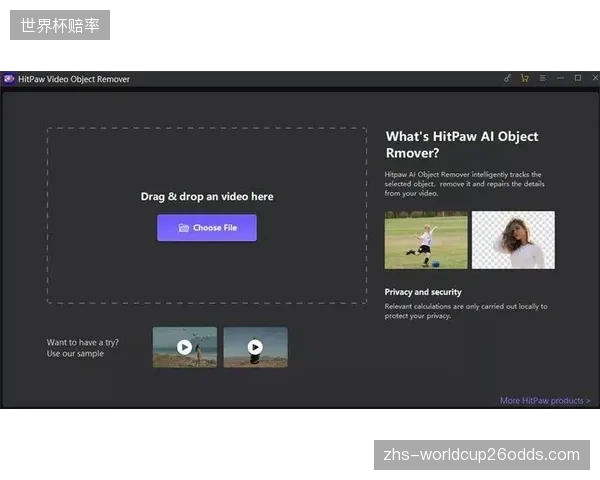Click the drag and drop video area

[207, 216]
